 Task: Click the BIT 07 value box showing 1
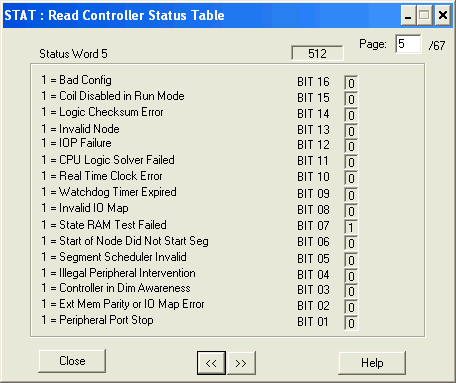coord(351,227)
